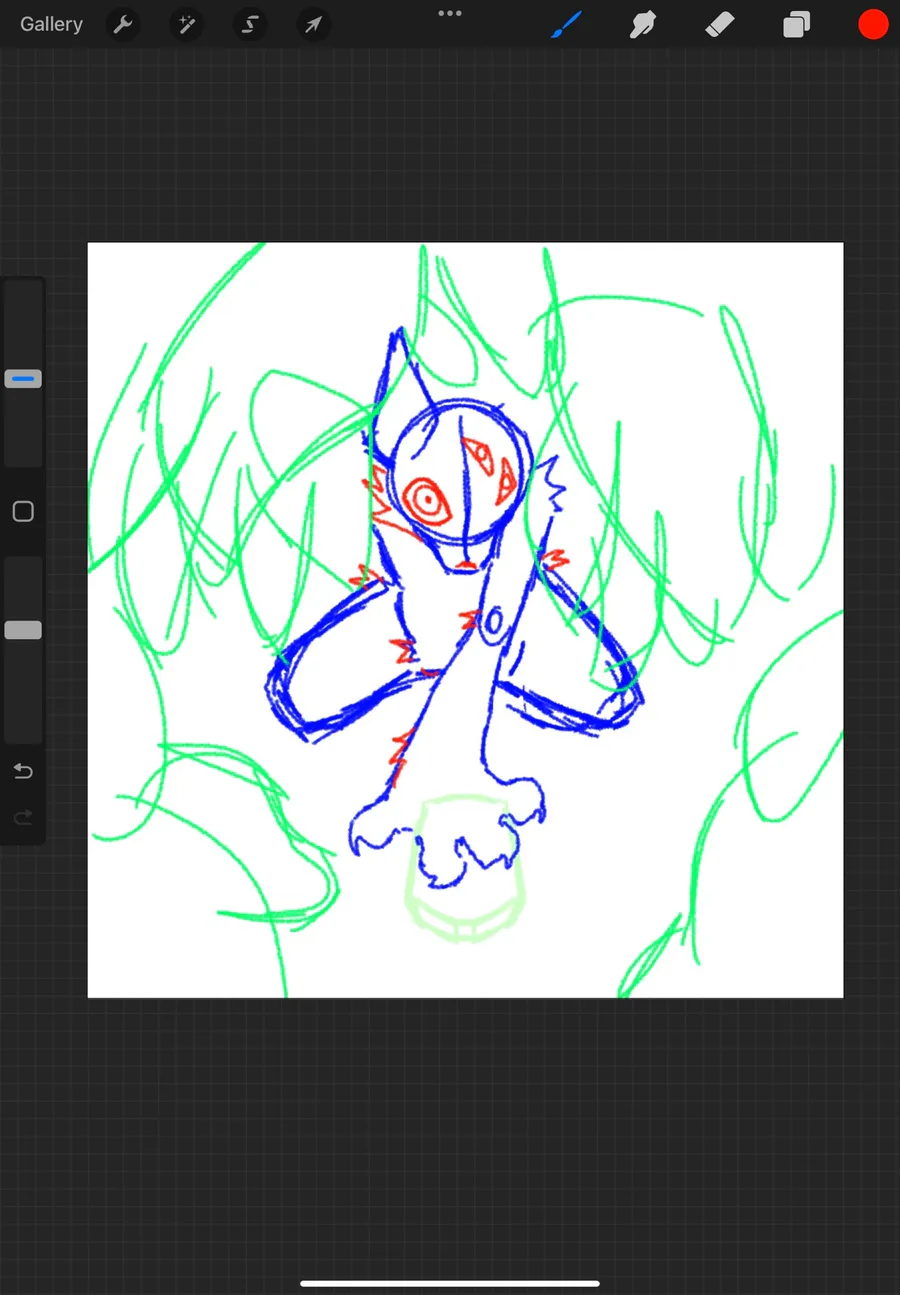Open the Adjustments magic wand menu
The height and width of the screenshot is (1295, 900).
coord(186,25)
